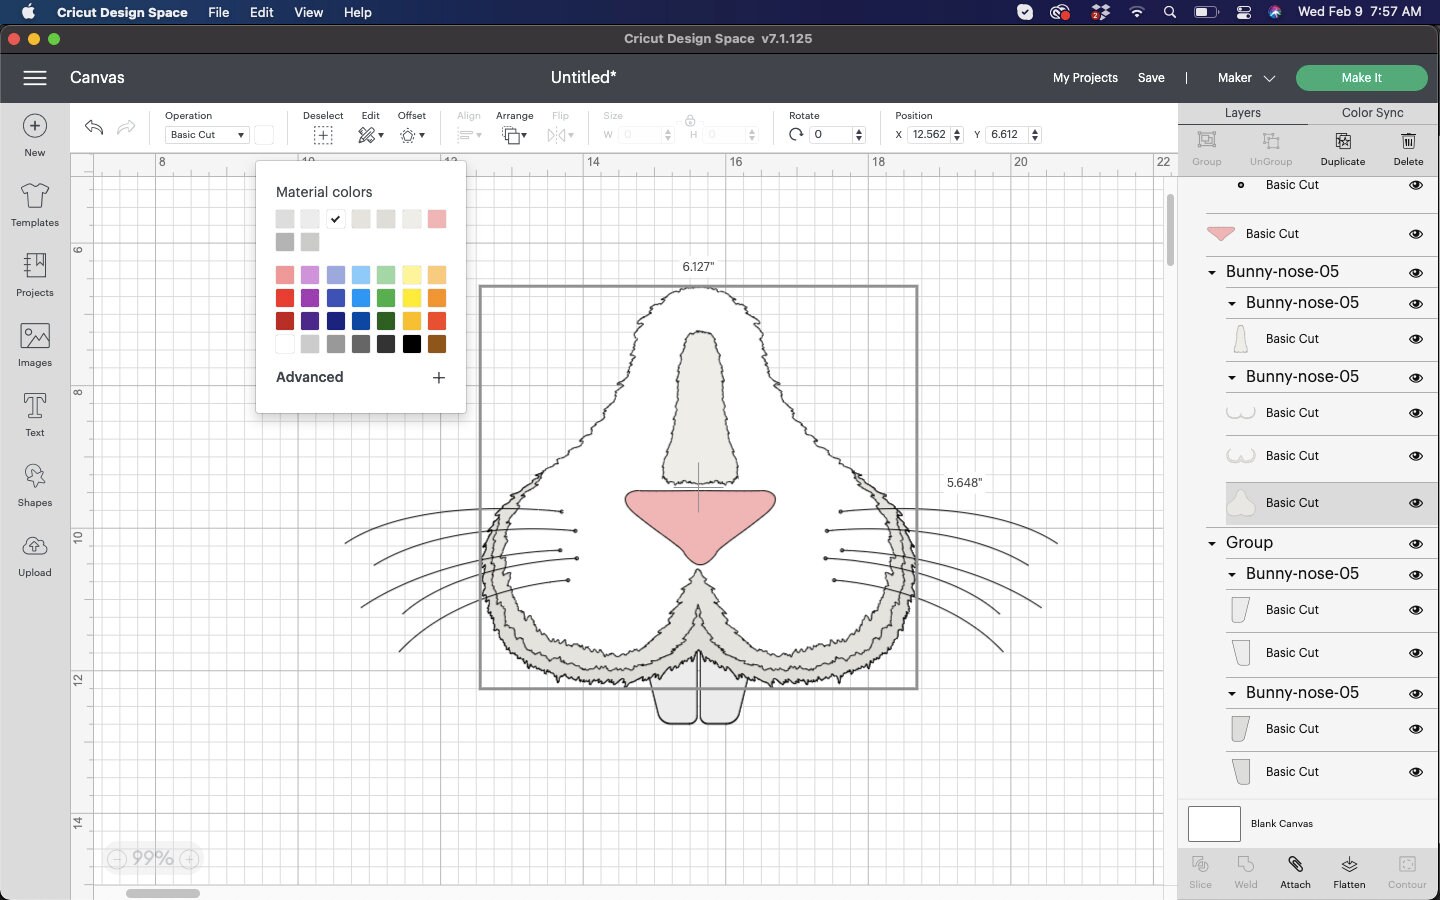The image size is (1440, 900).
Task: Open the Operation dropdown showing Basic Cut
Action: [x=206, y=134]
